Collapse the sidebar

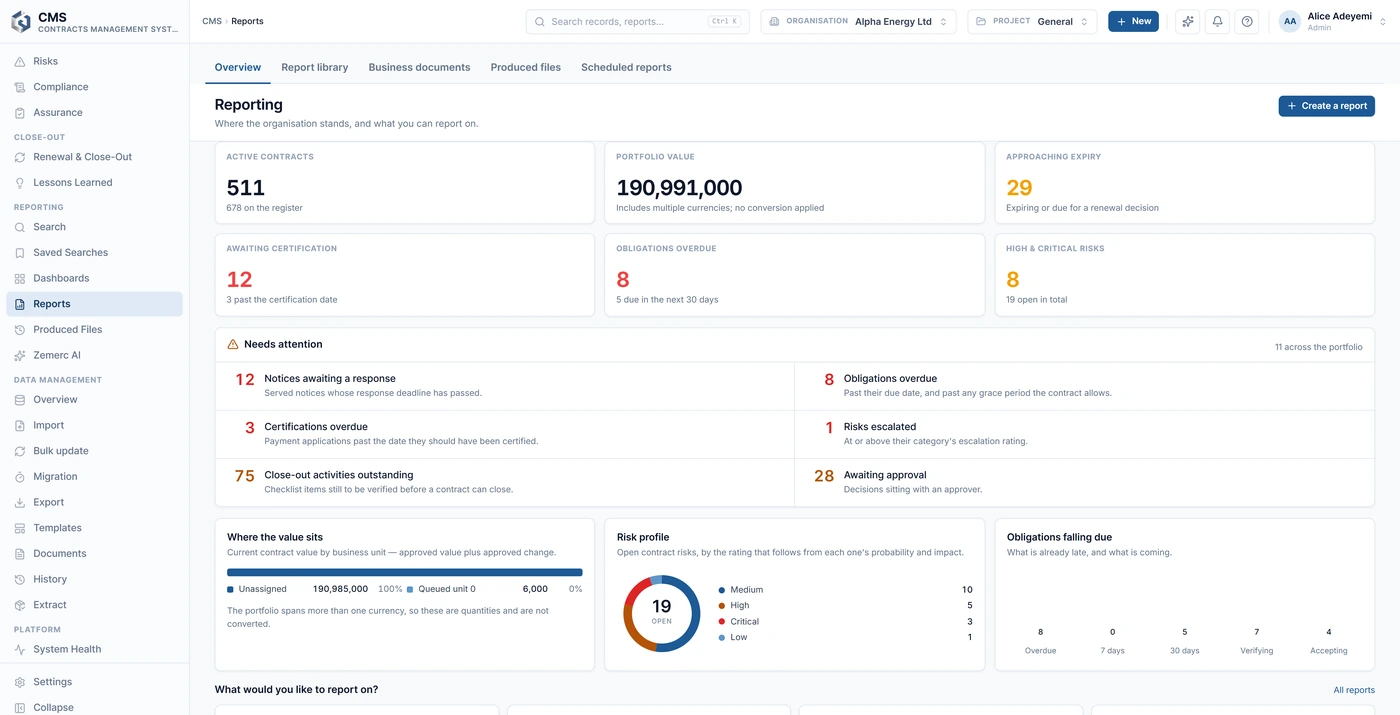pyautogui.click(x=94, y=707)
